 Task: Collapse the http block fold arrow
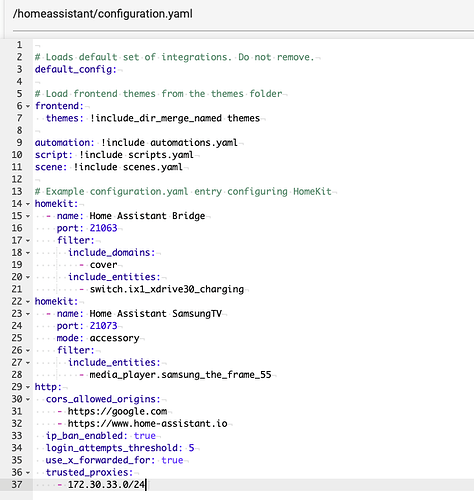coord(28,387)
